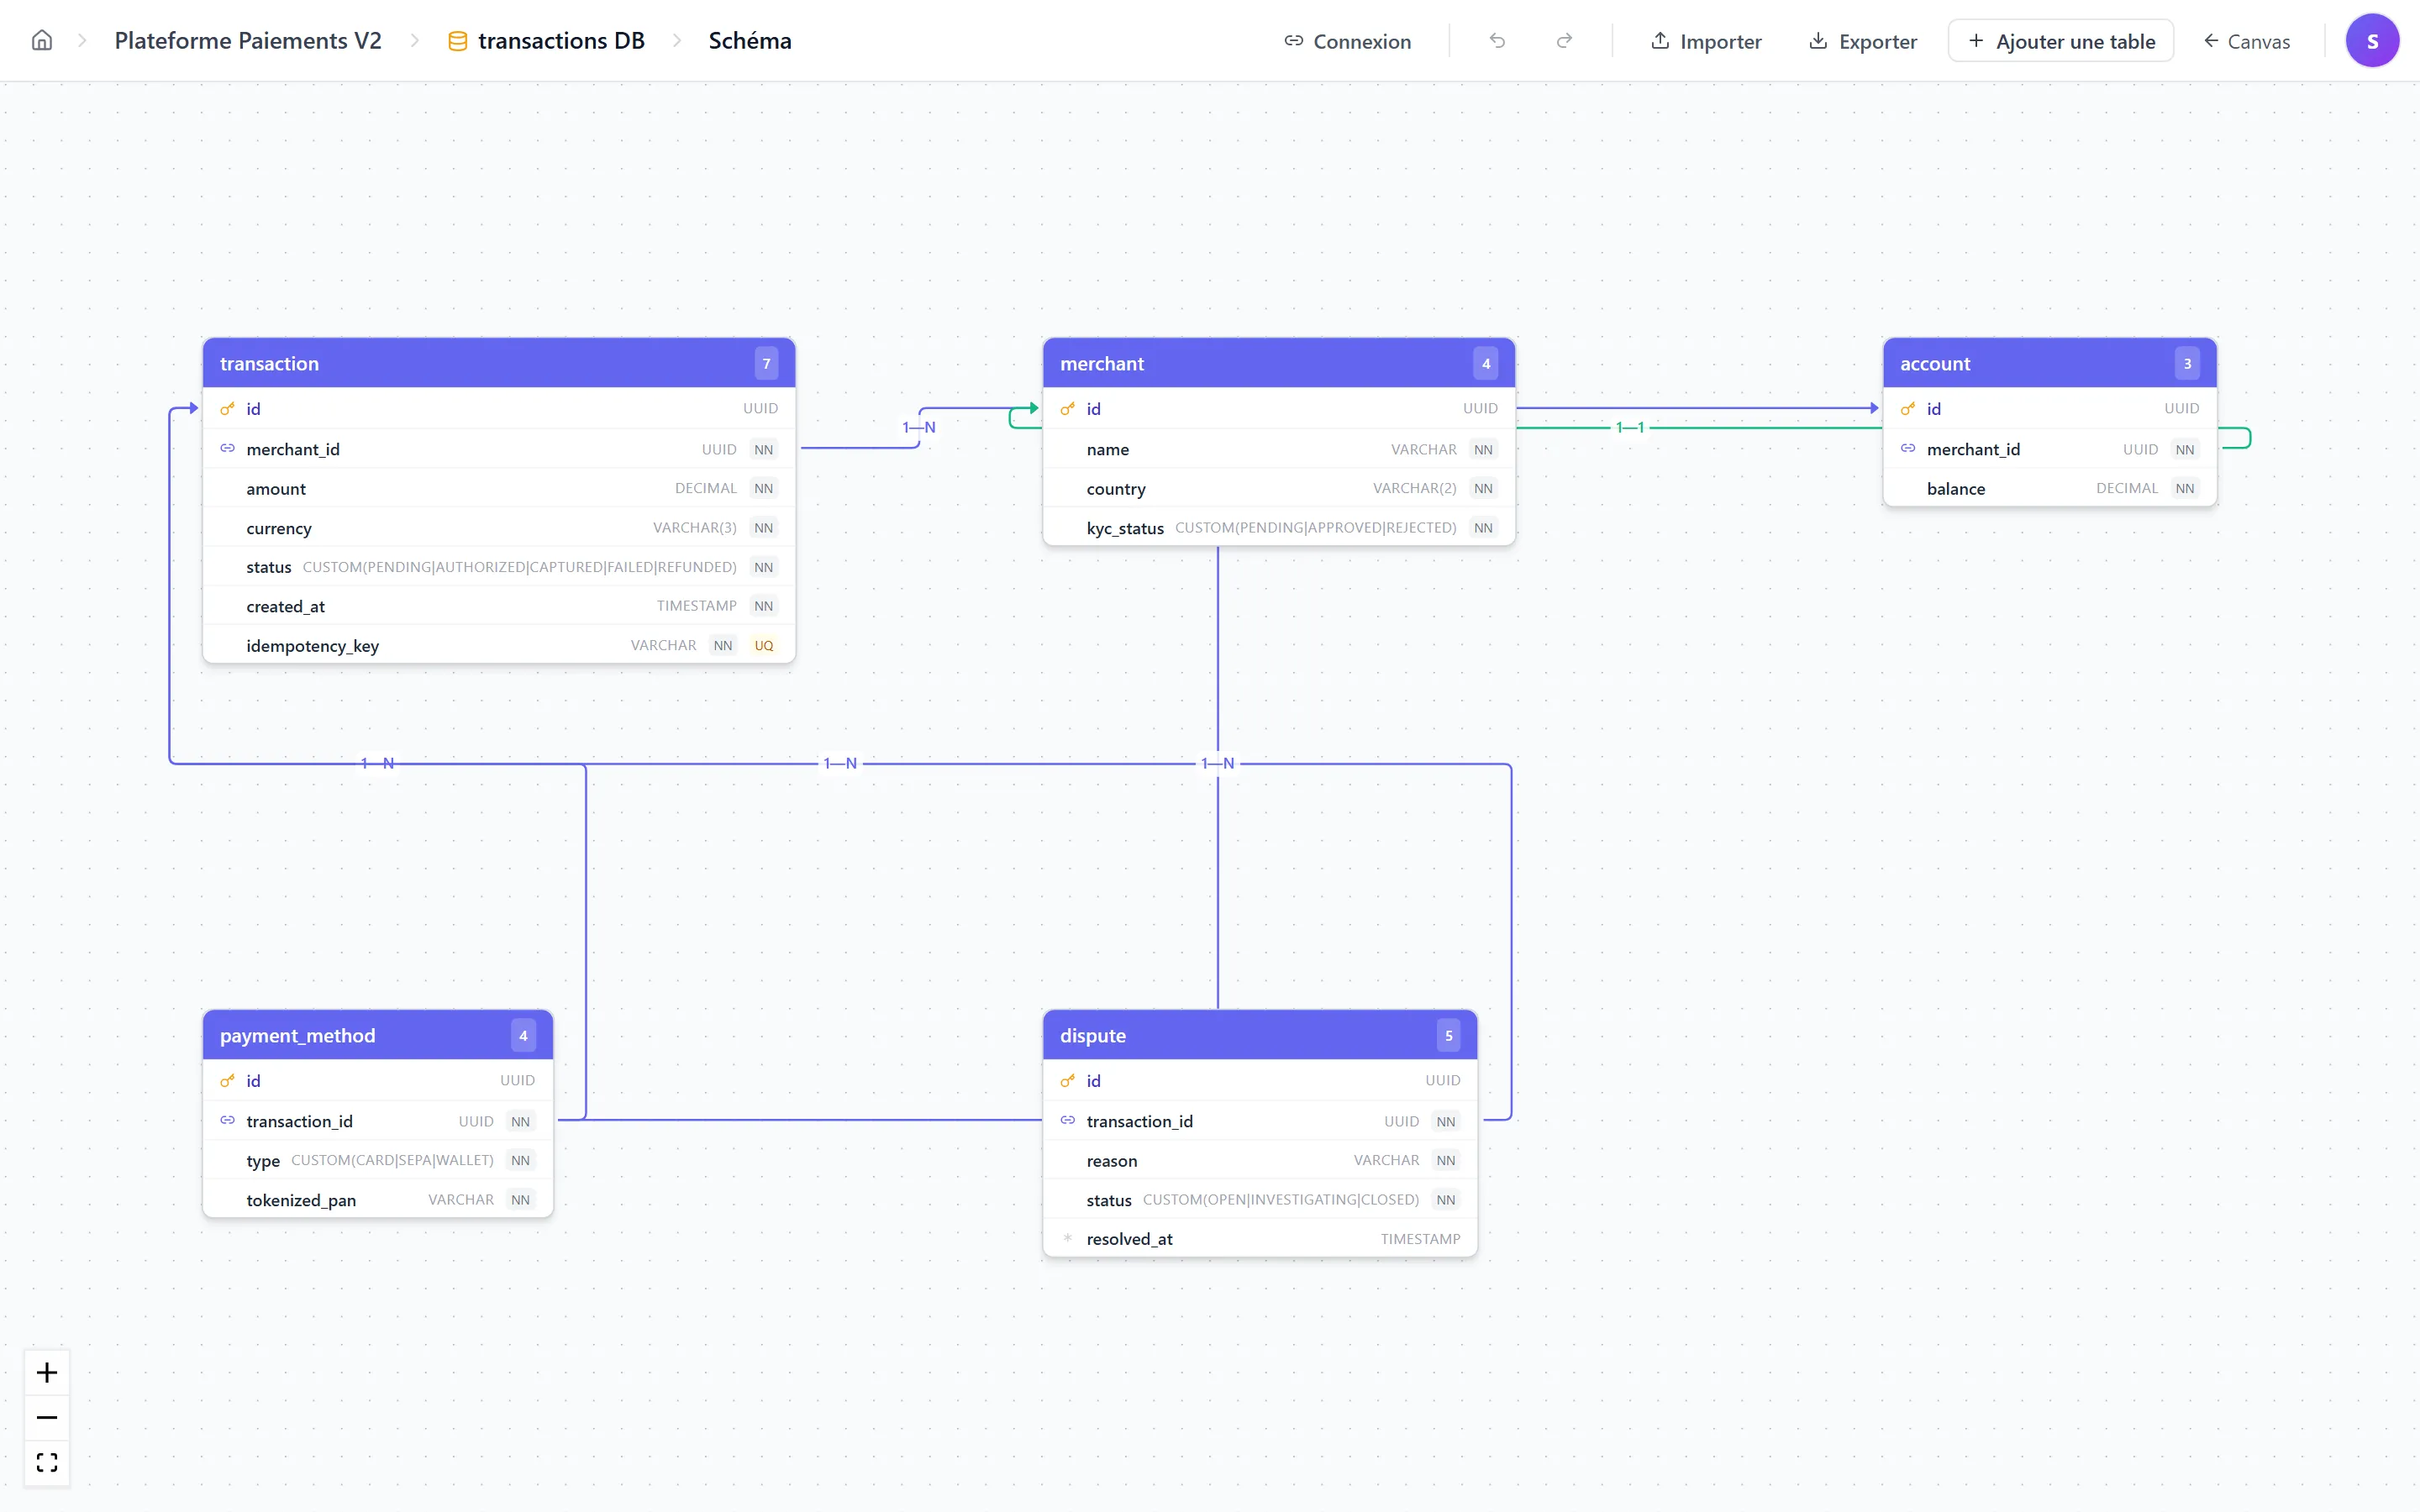This screenshot has width=2420, height=1512.
Task: Click the merchant table column count badge 4
Action: (x=1486, y=363)
